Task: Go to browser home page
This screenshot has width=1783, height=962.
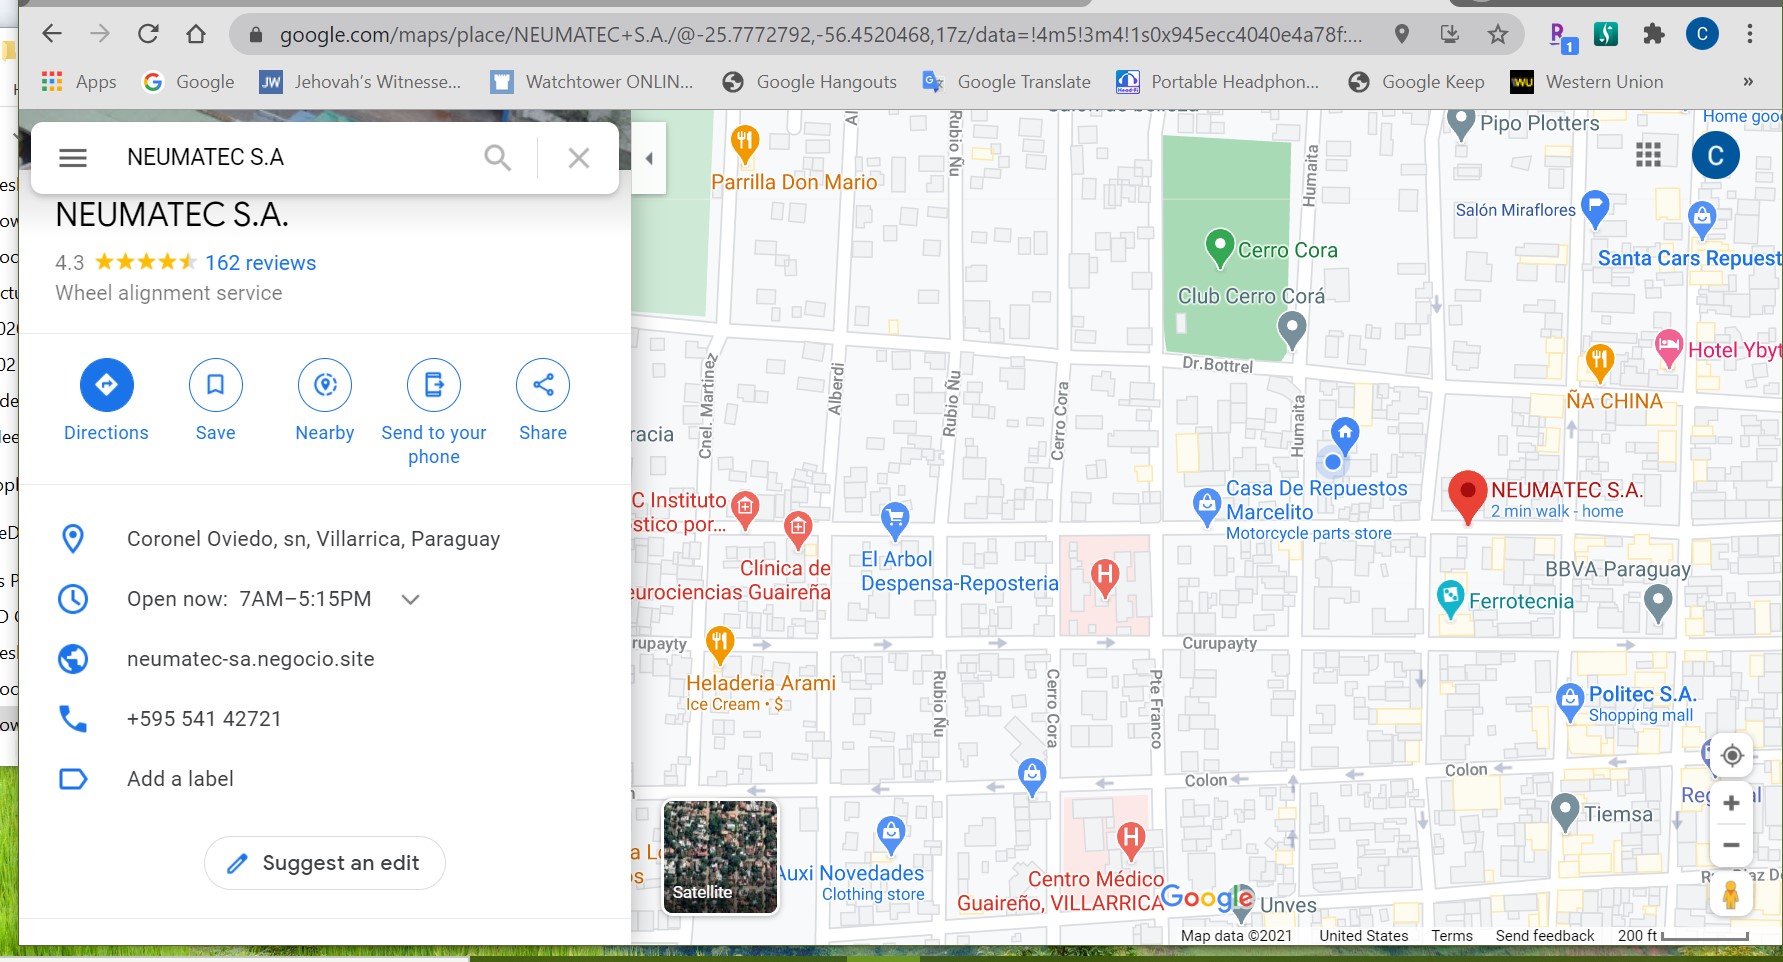Action: [196, 34]
